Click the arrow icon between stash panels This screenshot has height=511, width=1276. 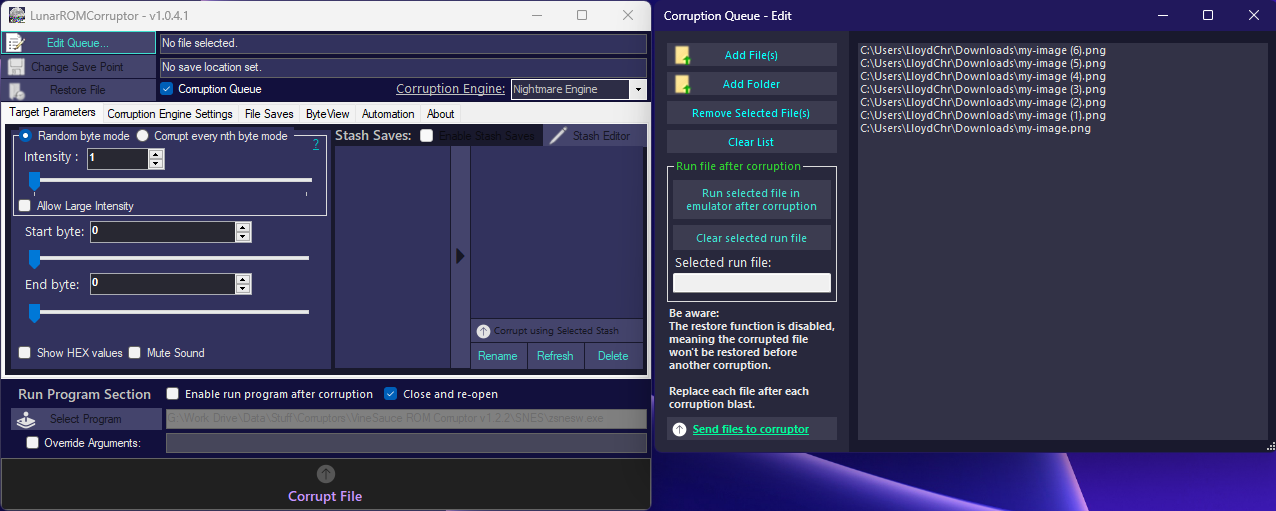click(460, 256)
